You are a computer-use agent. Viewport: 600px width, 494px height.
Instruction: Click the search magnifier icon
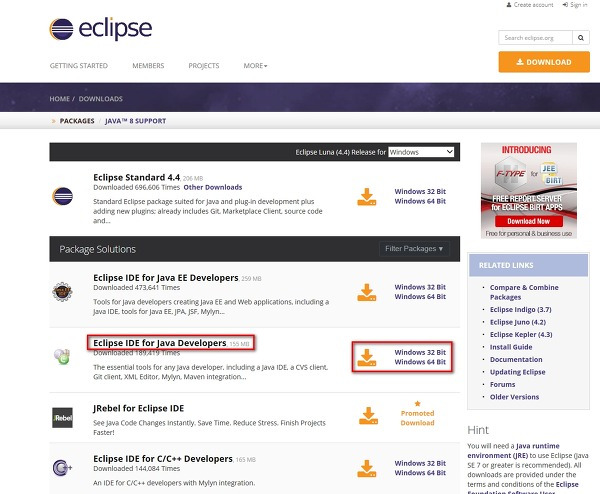pyautogui.click(x=580, y=38)
